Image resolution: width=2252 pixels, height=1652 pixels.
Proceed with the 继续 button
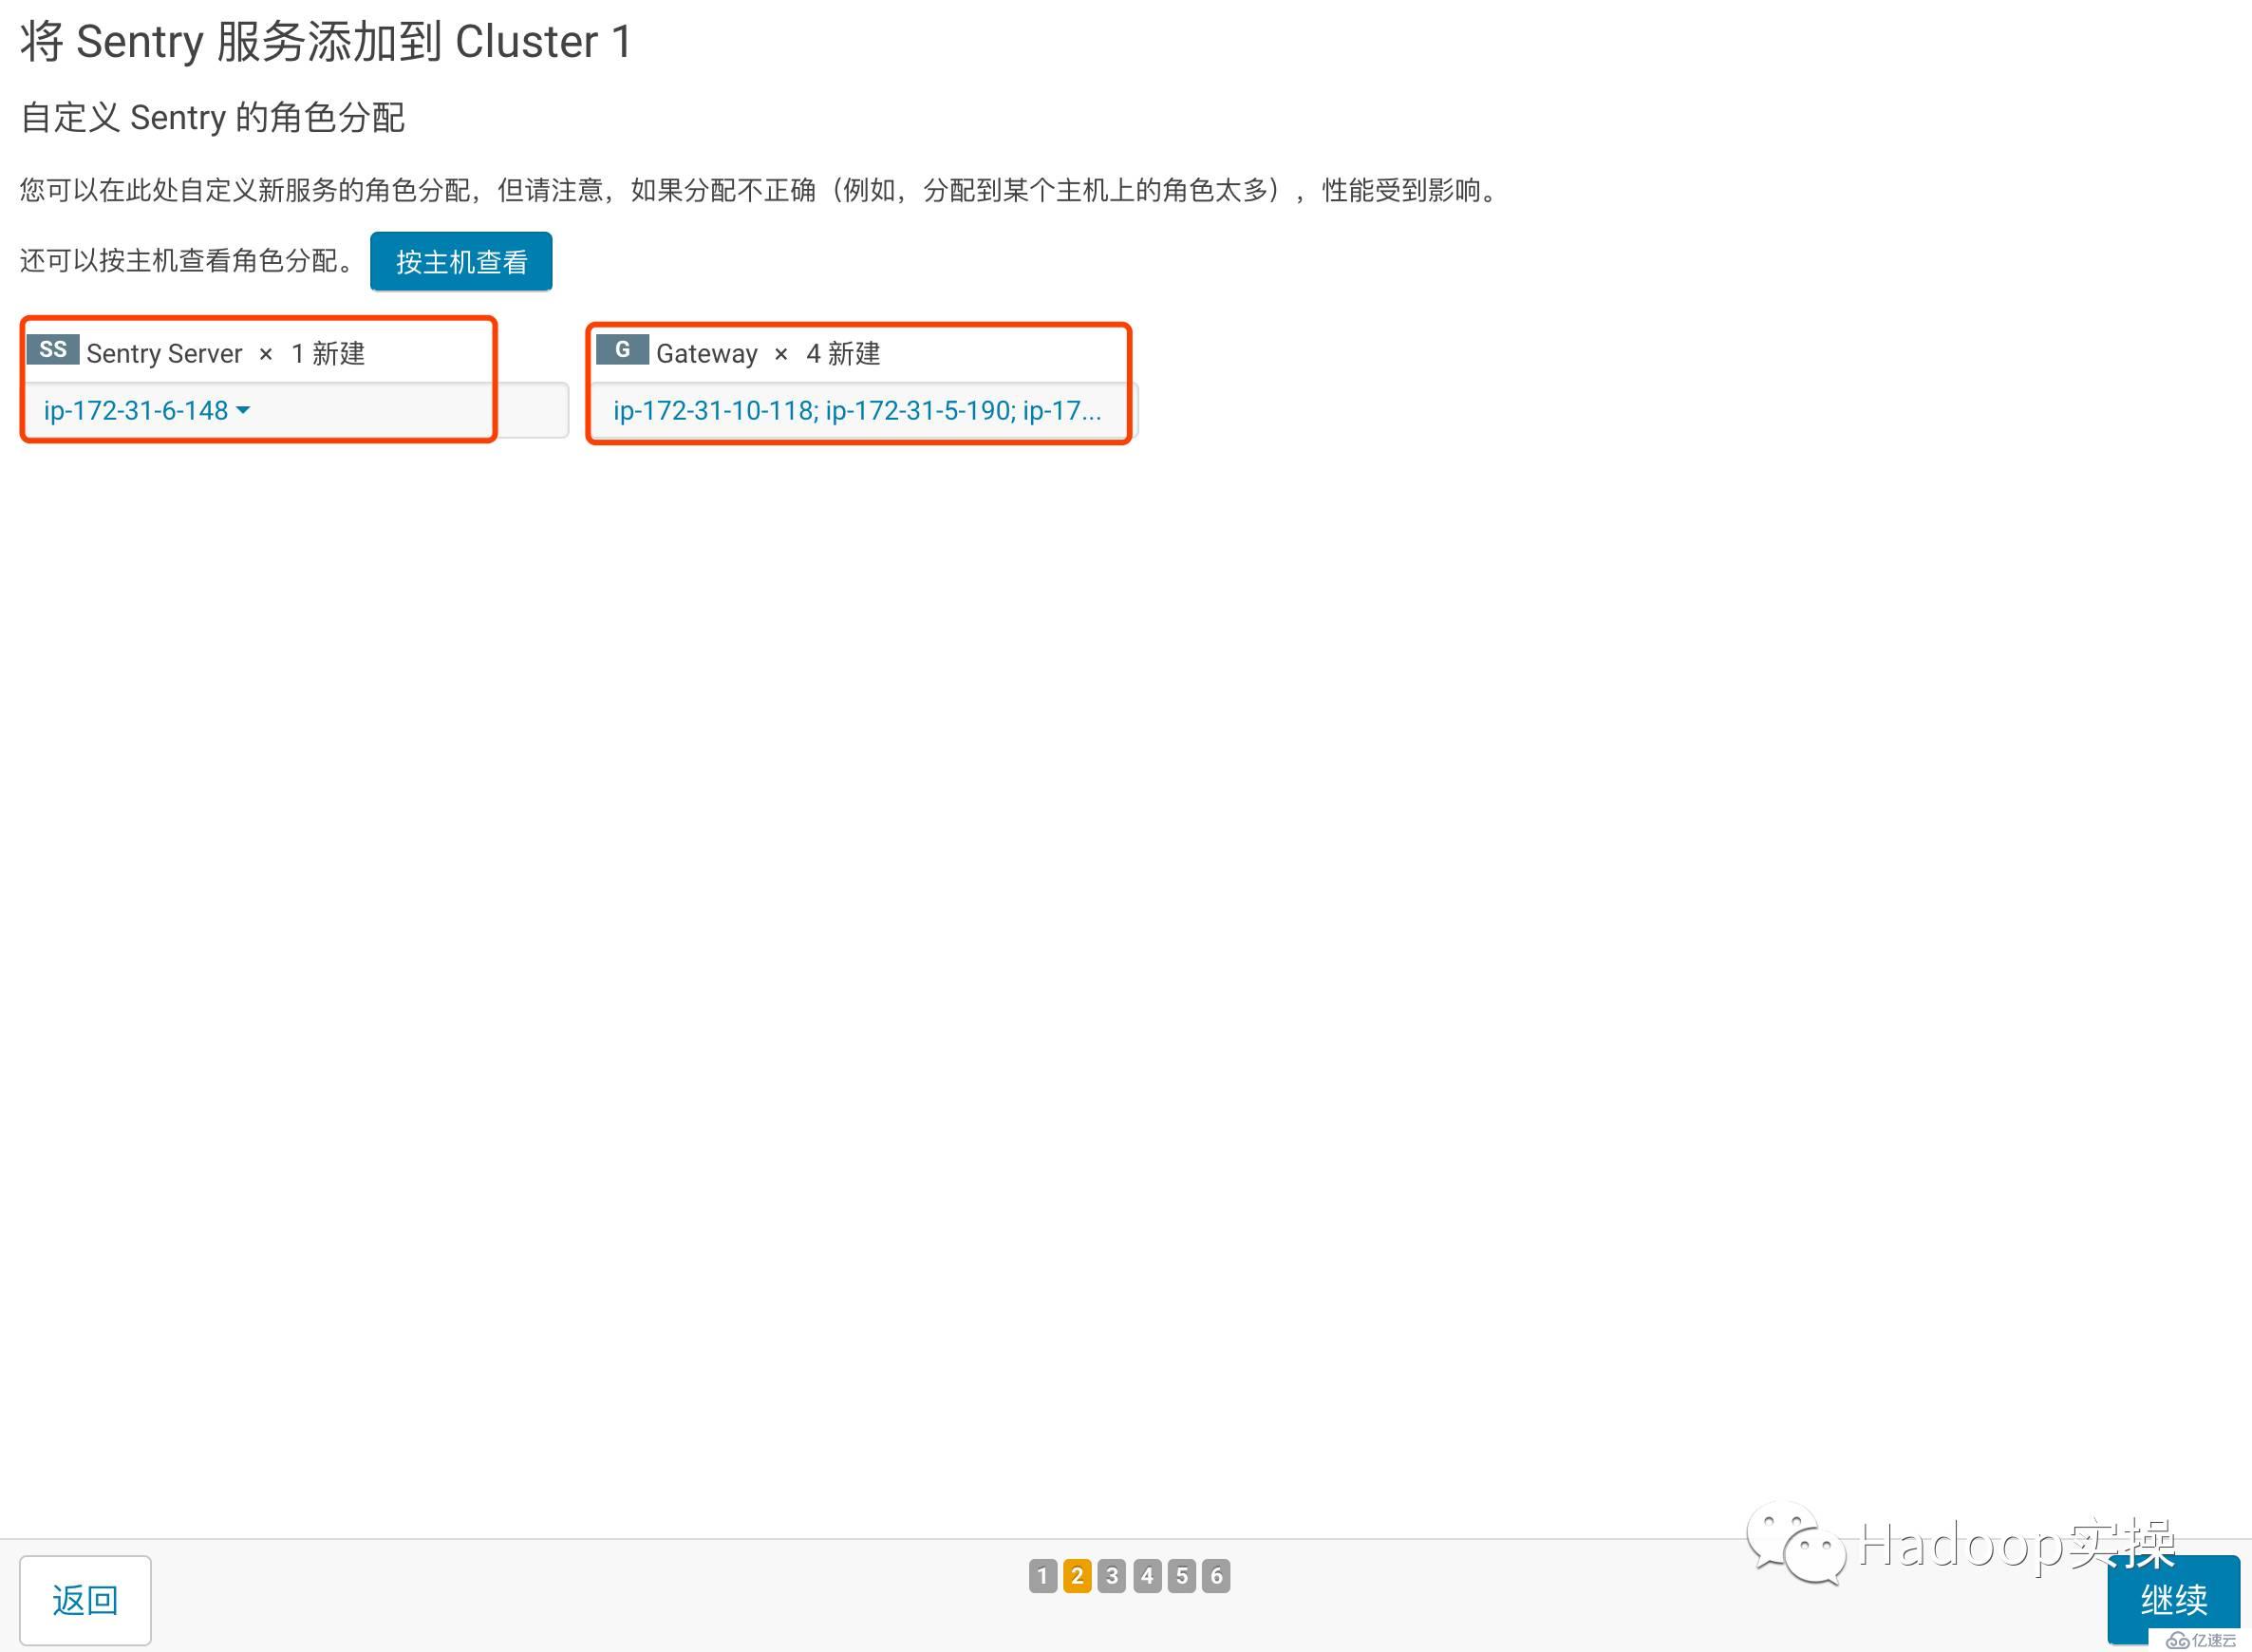[x=2173, y=1600]
